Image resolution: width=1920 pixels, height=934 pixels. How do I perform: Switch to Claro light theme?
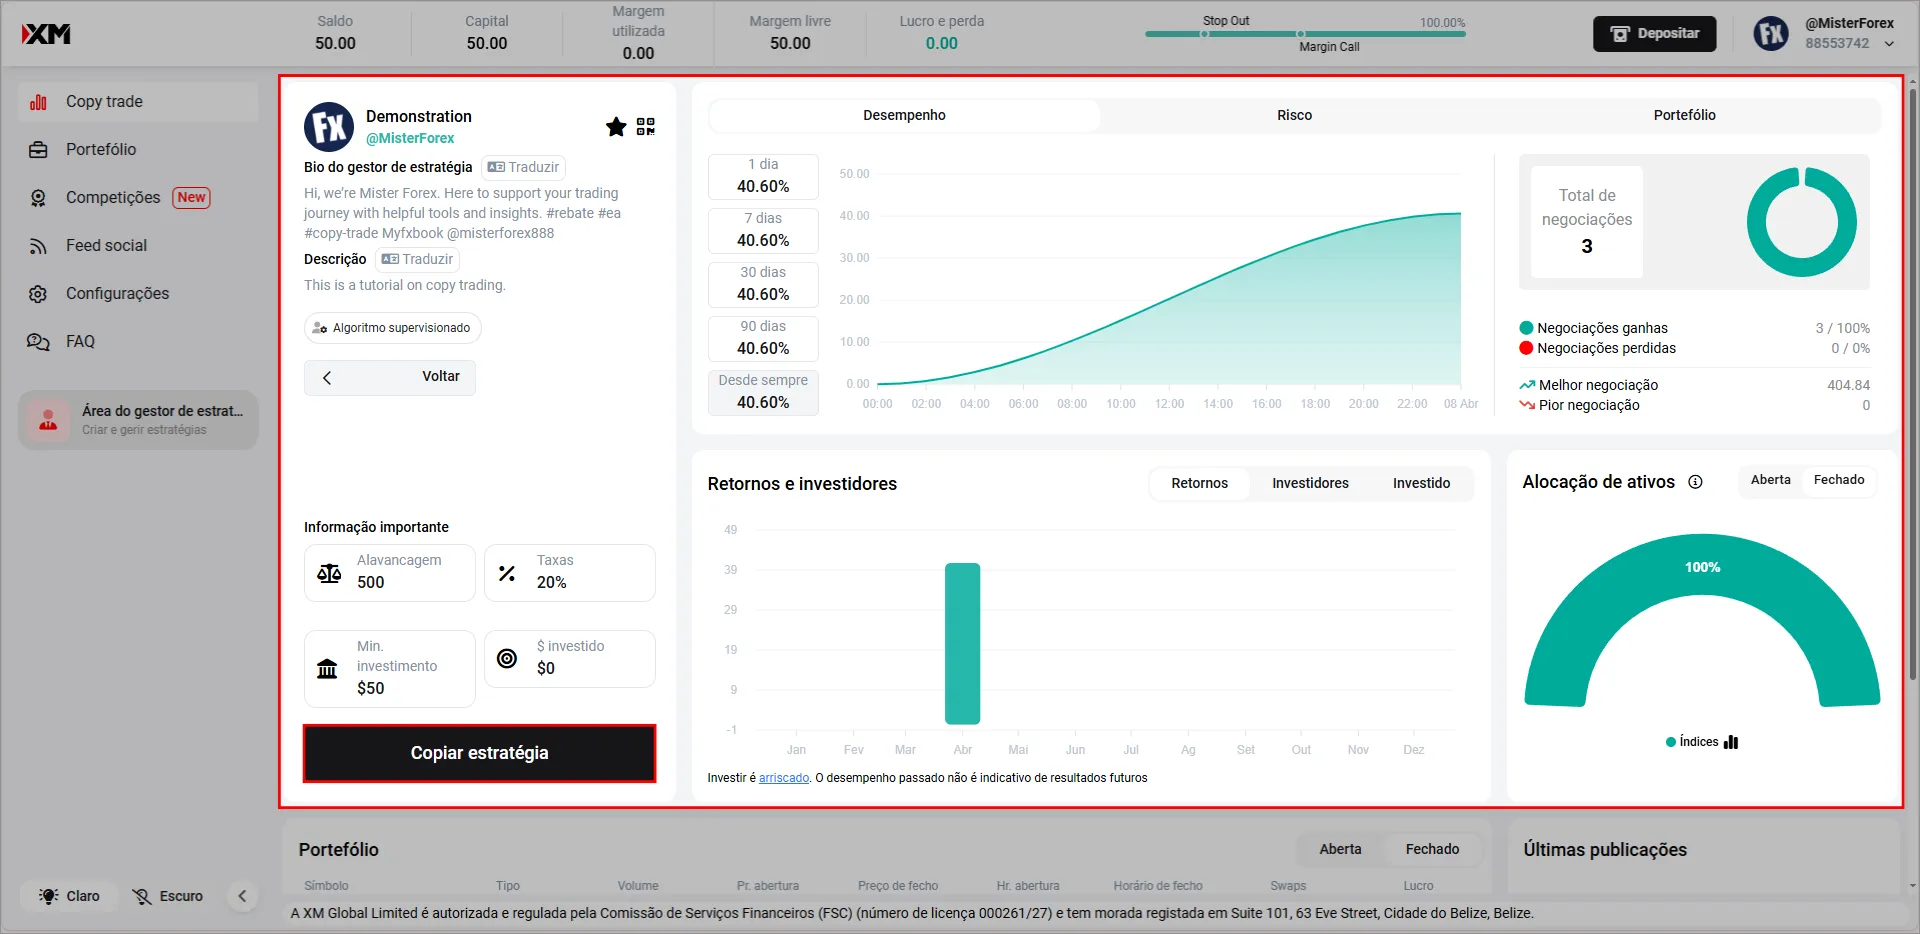tap(70, 896)
